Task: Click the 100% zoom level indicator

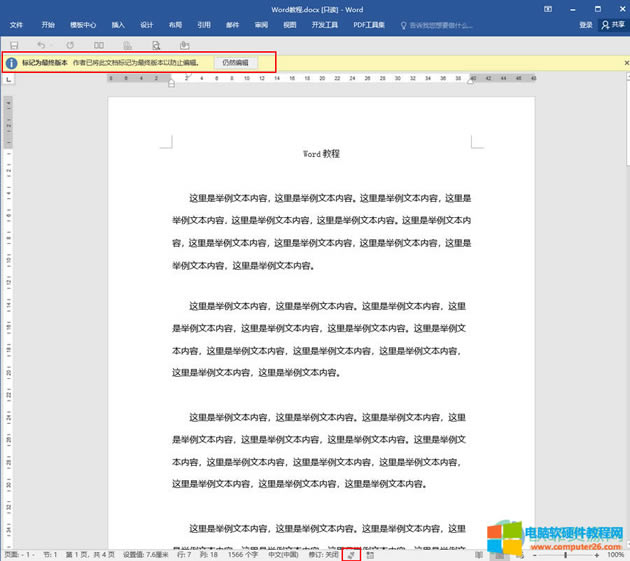Action: pyautogui.click(x=615, y=554)
